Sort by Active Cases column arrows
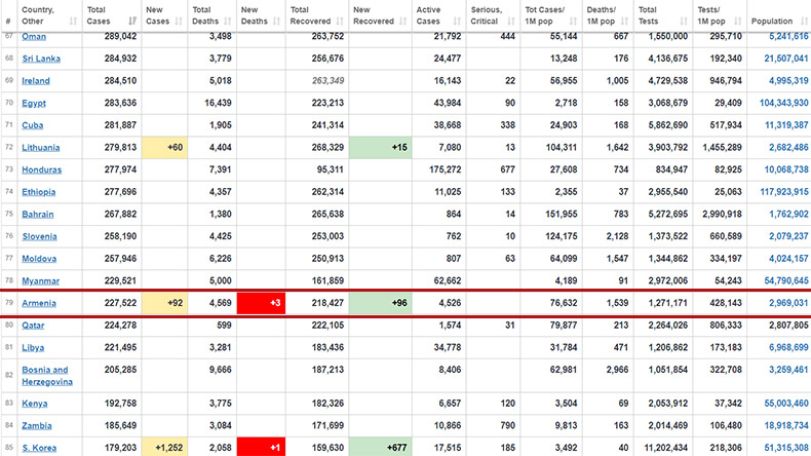Screen dimensions: 811x456 [x=457, y=21]
